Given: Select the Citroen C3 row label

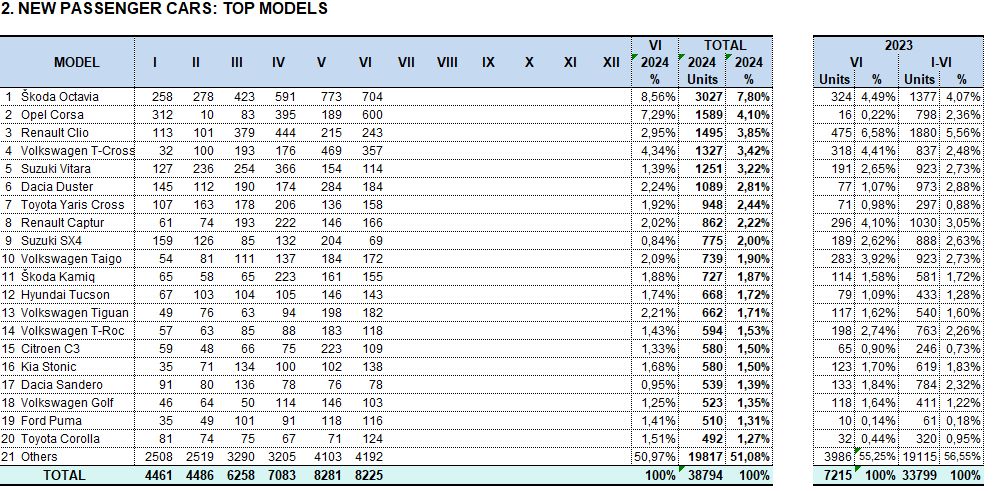Looking at the screenshot, I should pyautogui.click(x=50, y=349).
